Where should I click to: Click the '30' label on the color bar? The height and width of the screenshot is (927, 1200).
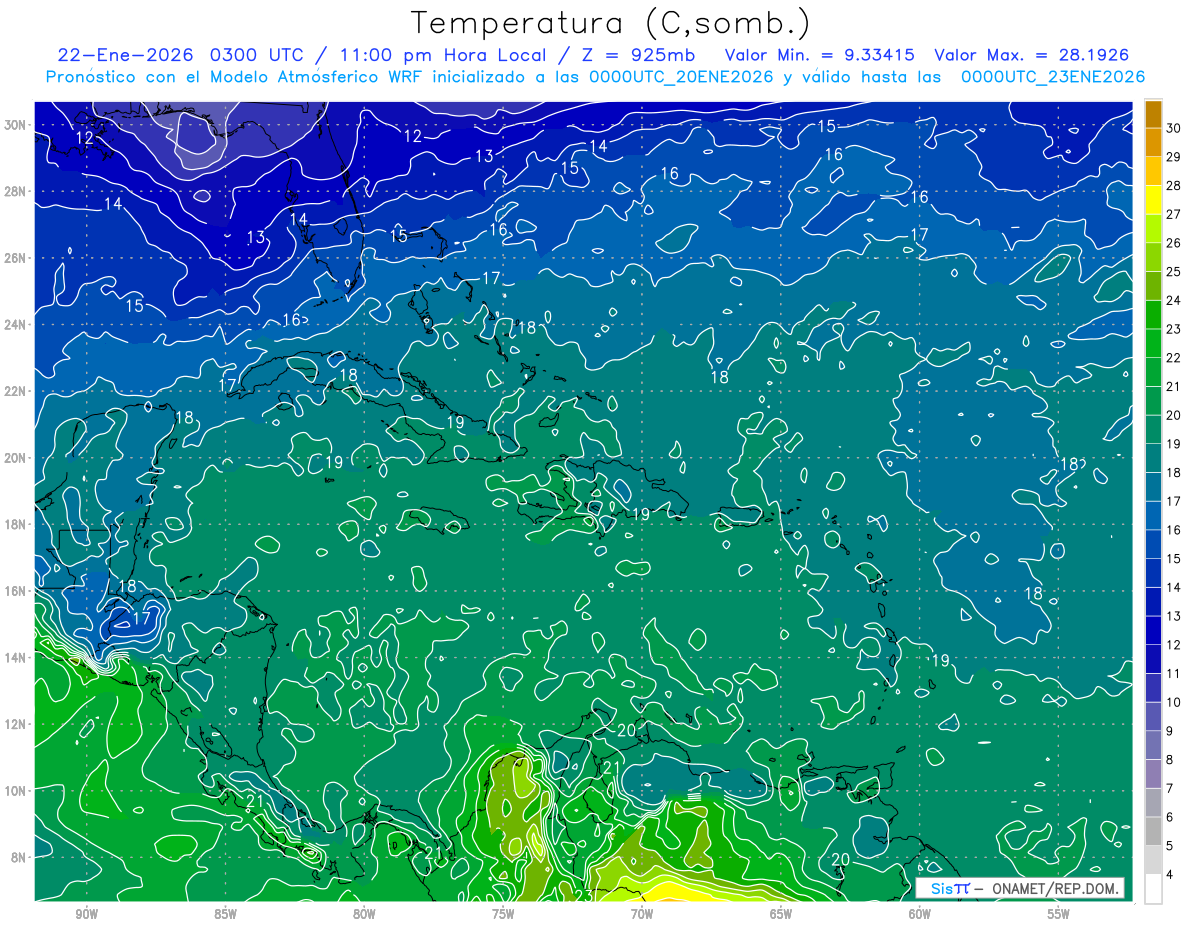[x=1174, y=128]
